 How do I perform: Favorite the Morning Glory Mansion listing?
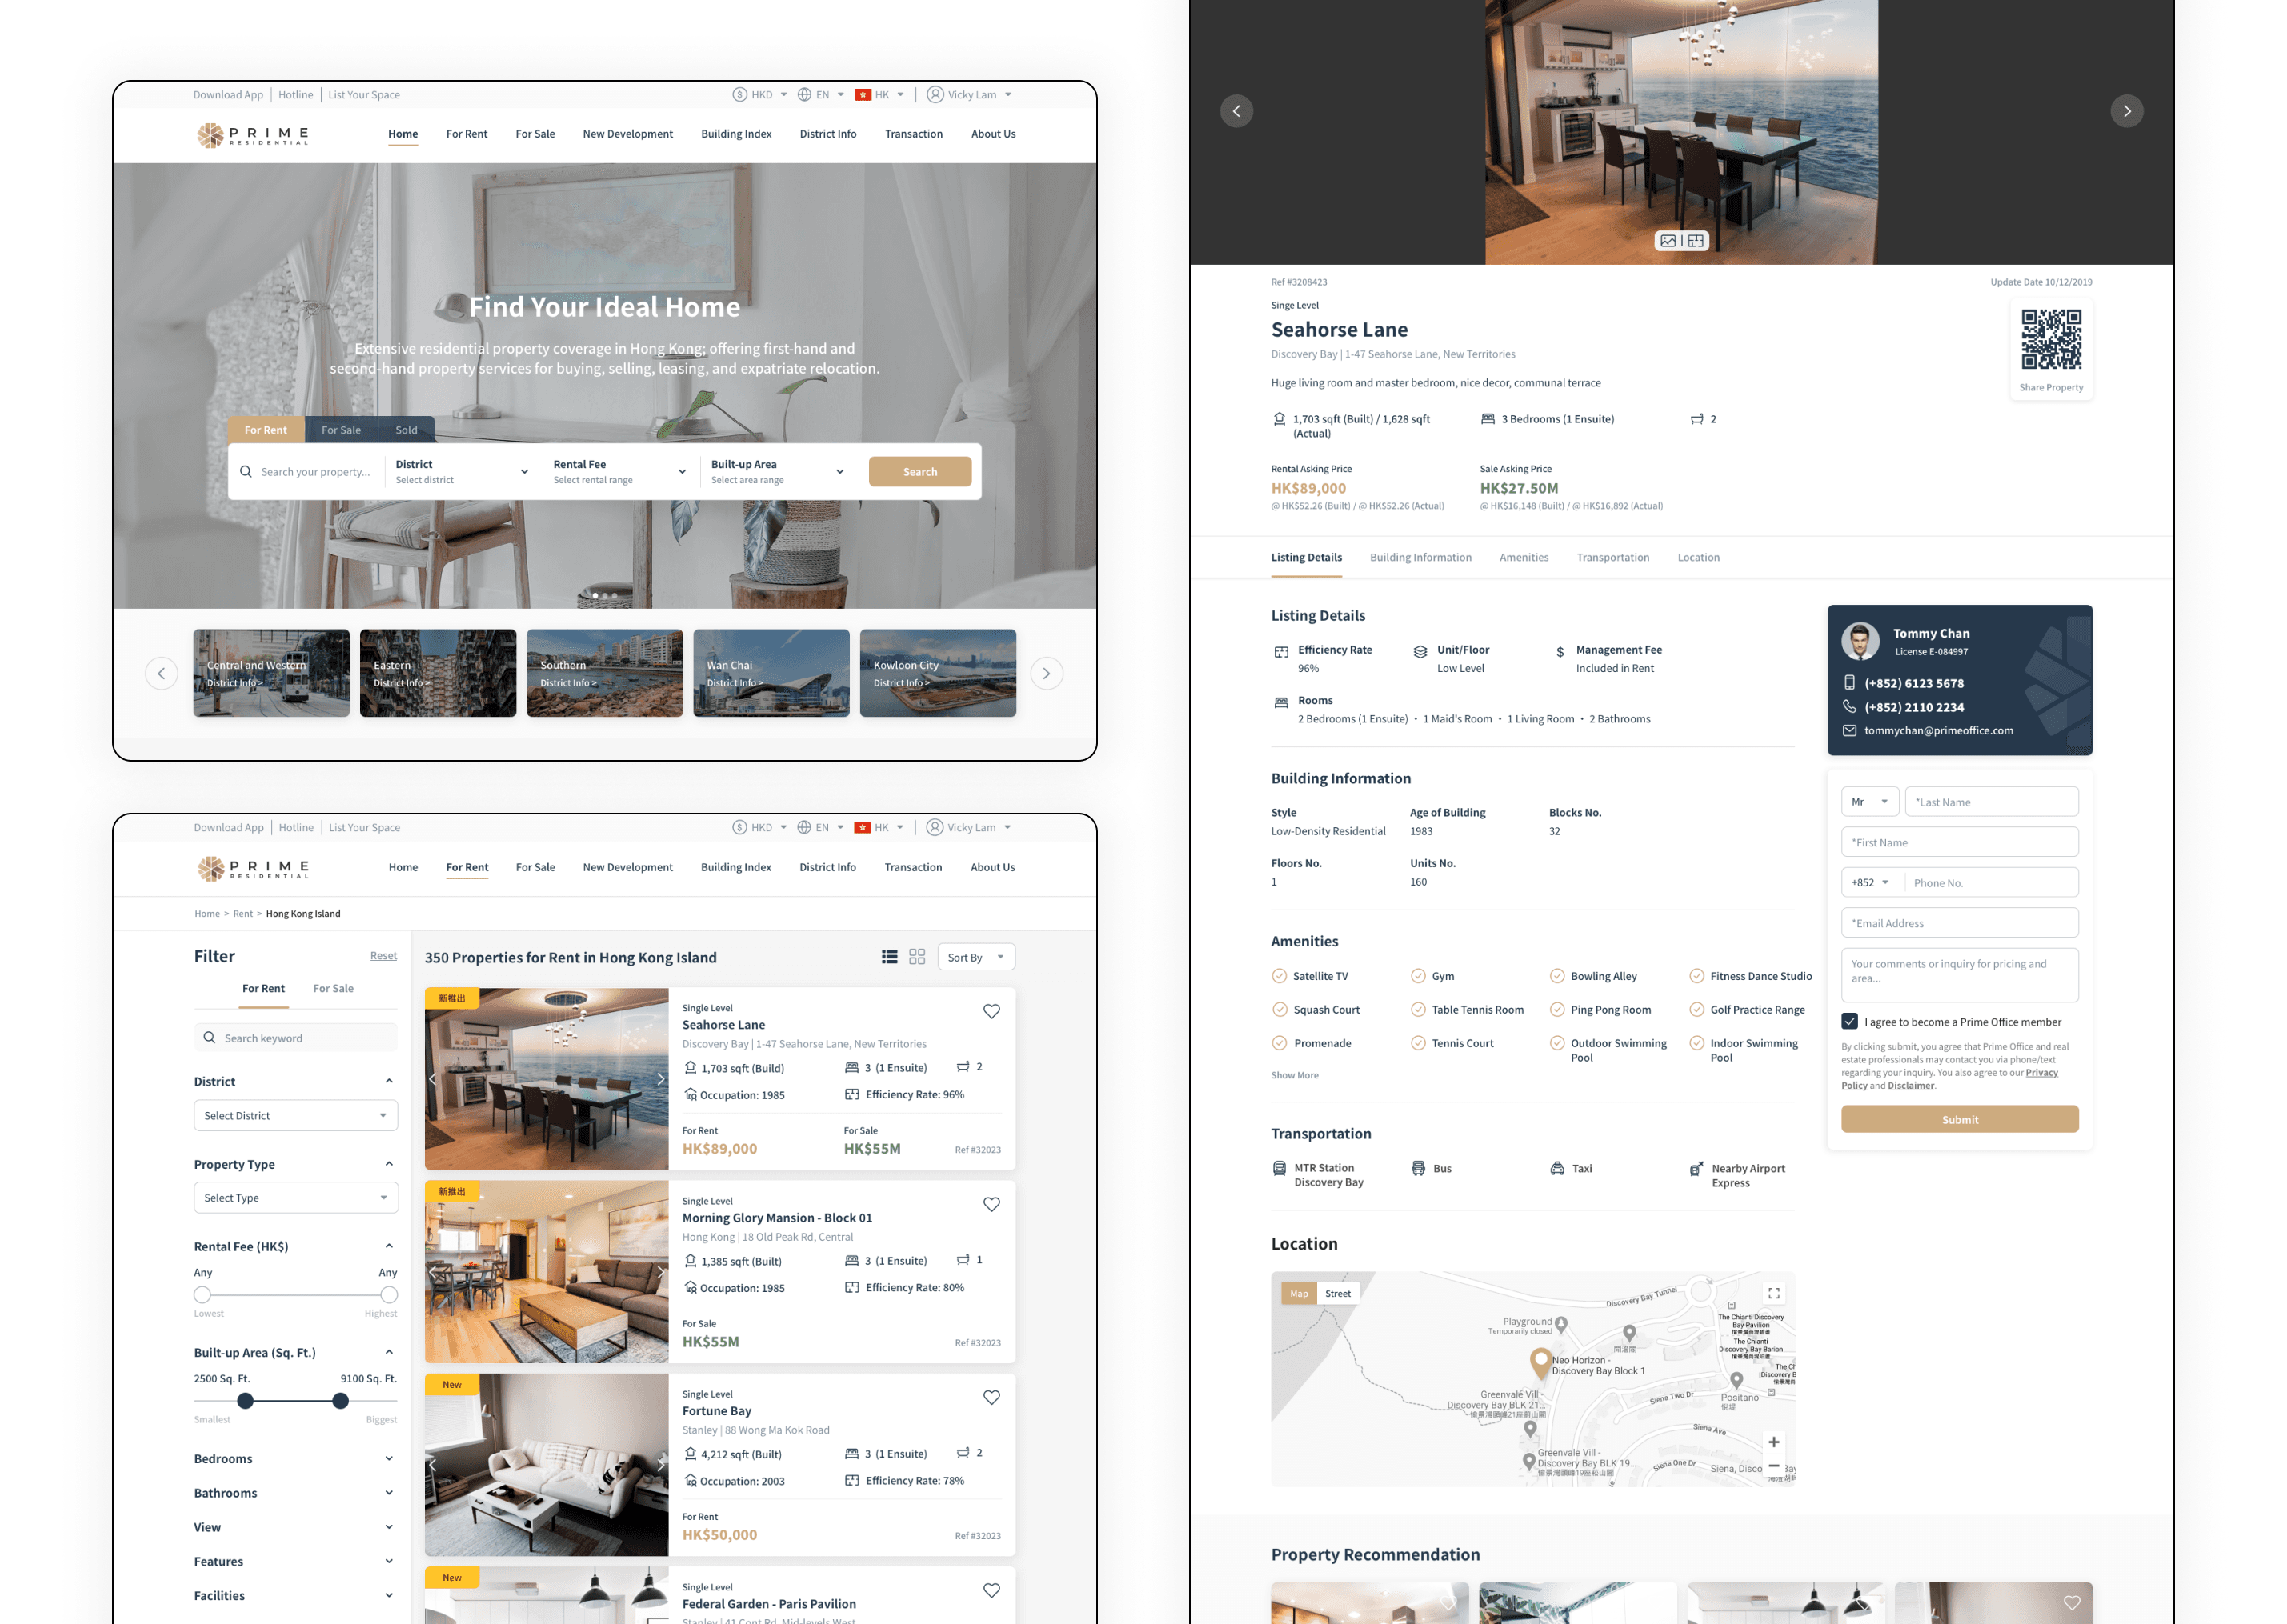coord(991,1204)
